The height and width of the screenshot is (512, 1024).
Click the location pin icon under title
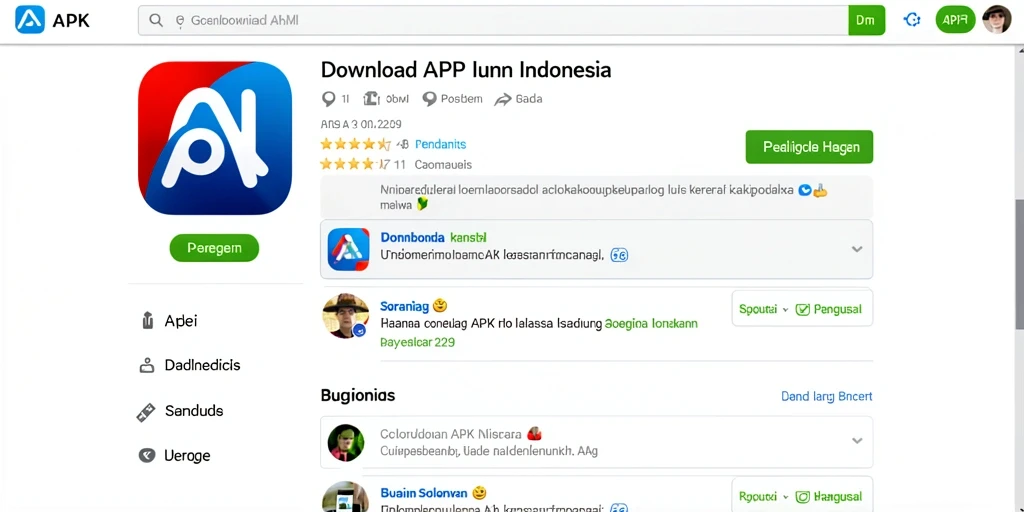[x=328, y=99]
